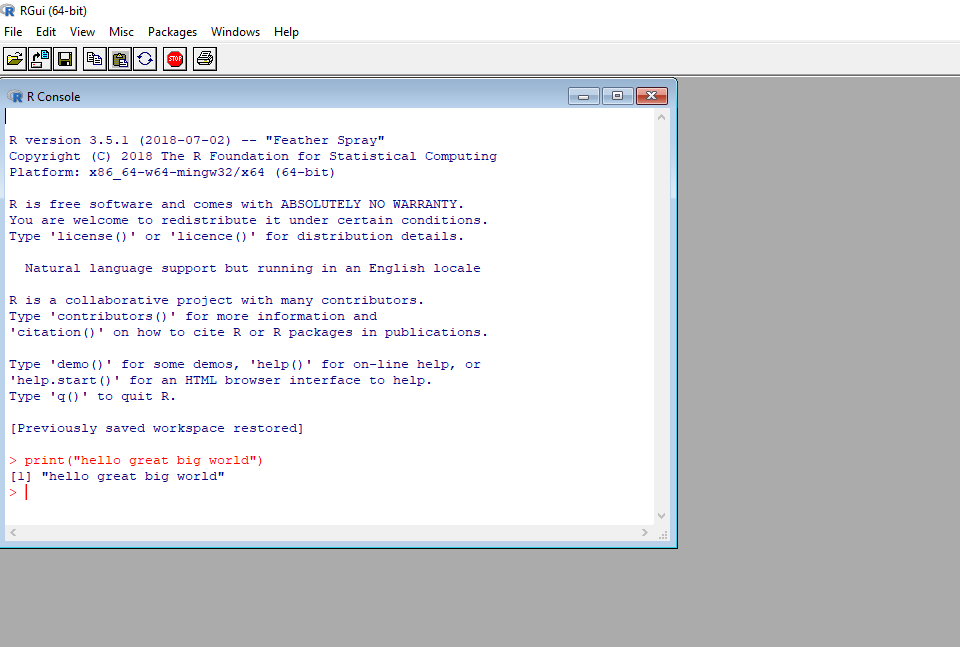Click "[Previously saved workspace restored]" text
The width and height of the screenshot is (960, 647).
click(157, 428)
